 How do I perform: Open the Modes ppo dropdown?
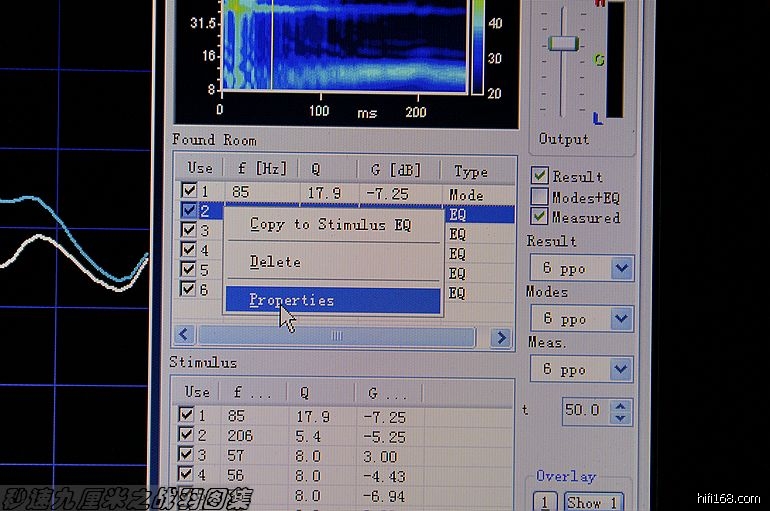point(621,318)
